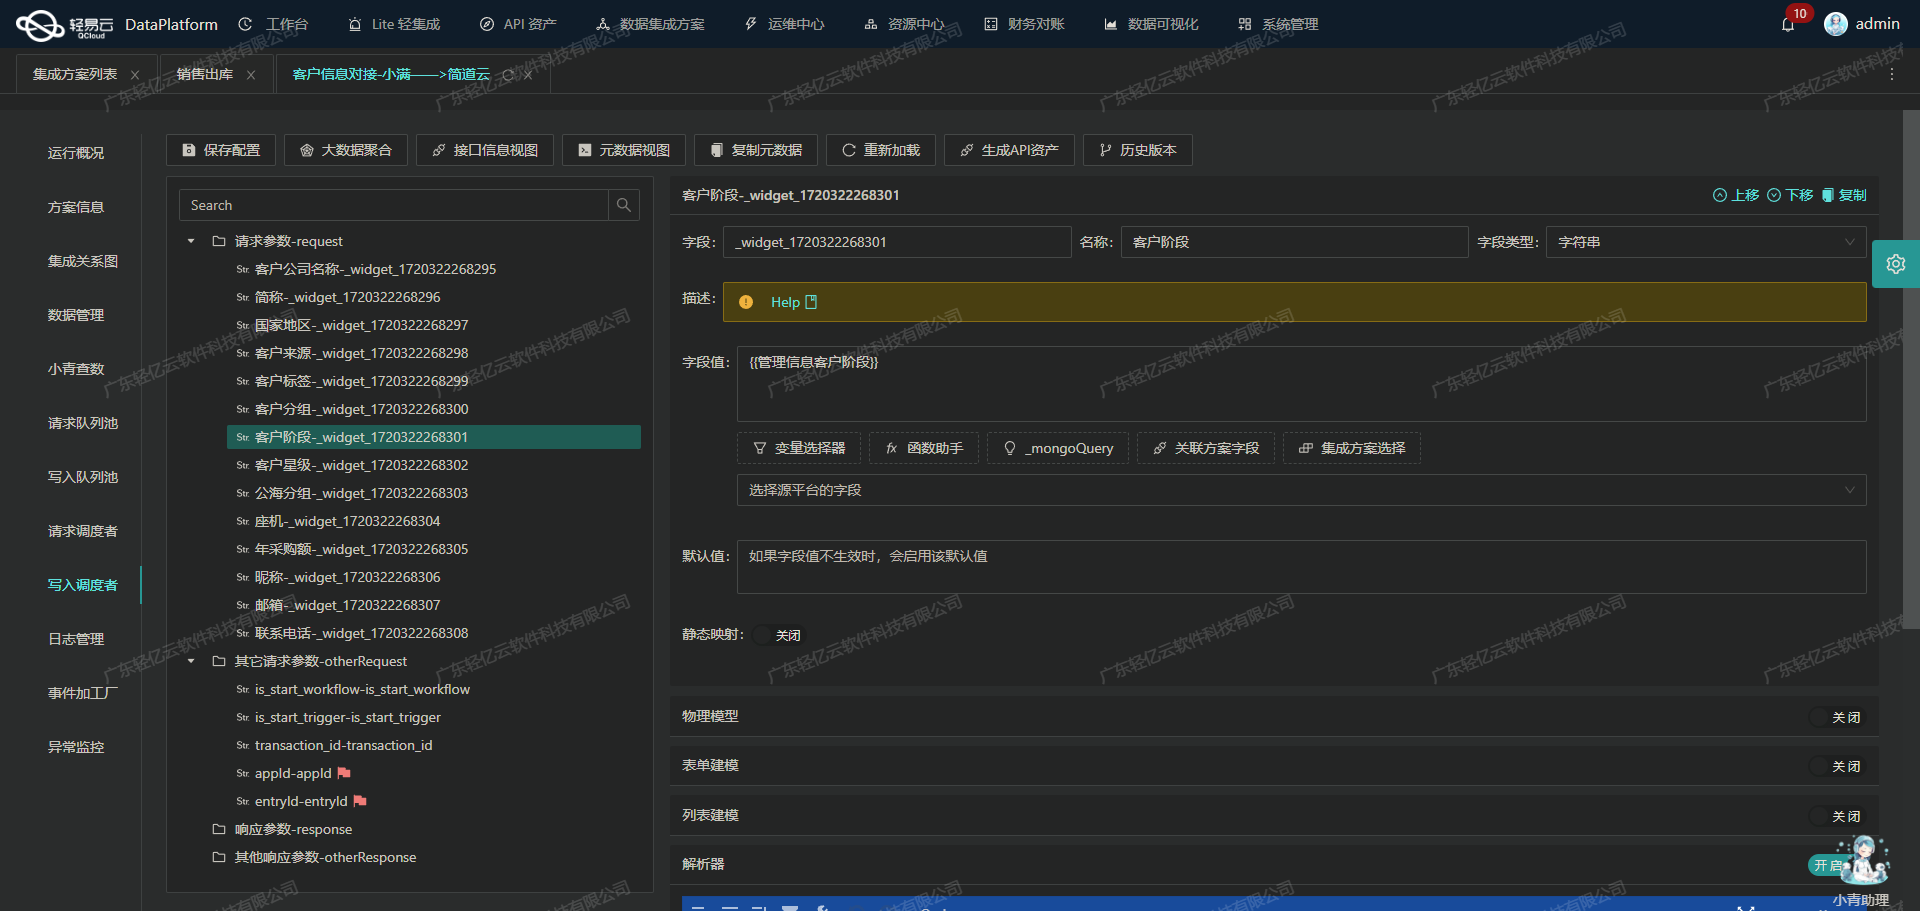This screenshot has width=1920, height=911.
Task: Open the notification bell with badge 10
Action: [x=1789, y=23]
